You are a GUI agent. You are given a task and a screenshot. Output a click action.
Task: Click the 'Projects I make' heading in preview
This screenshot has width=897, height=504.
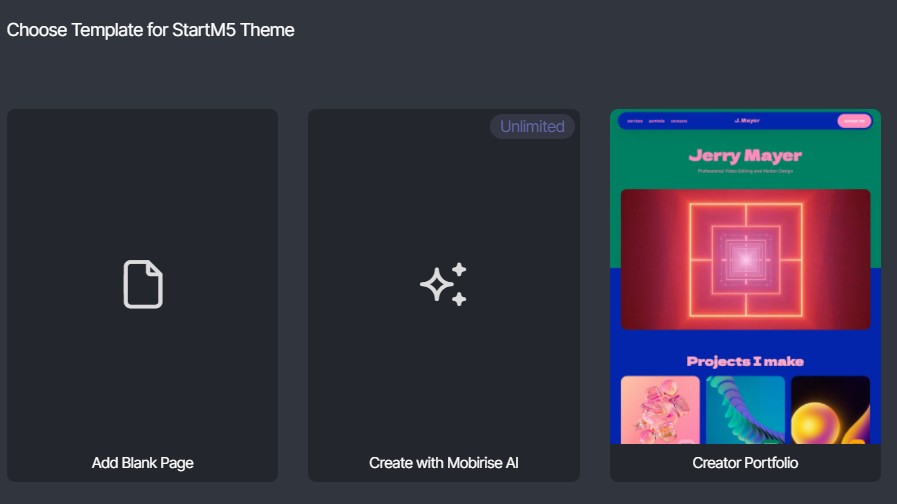pos(745,361)
